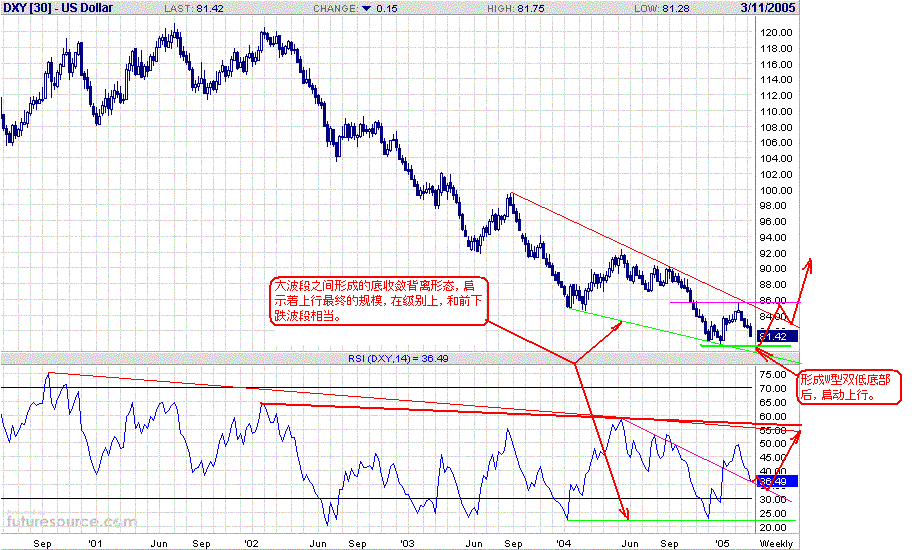Click the 106.00 price axis label
Viewport: 916px width, 550px height.
[776, 143]
